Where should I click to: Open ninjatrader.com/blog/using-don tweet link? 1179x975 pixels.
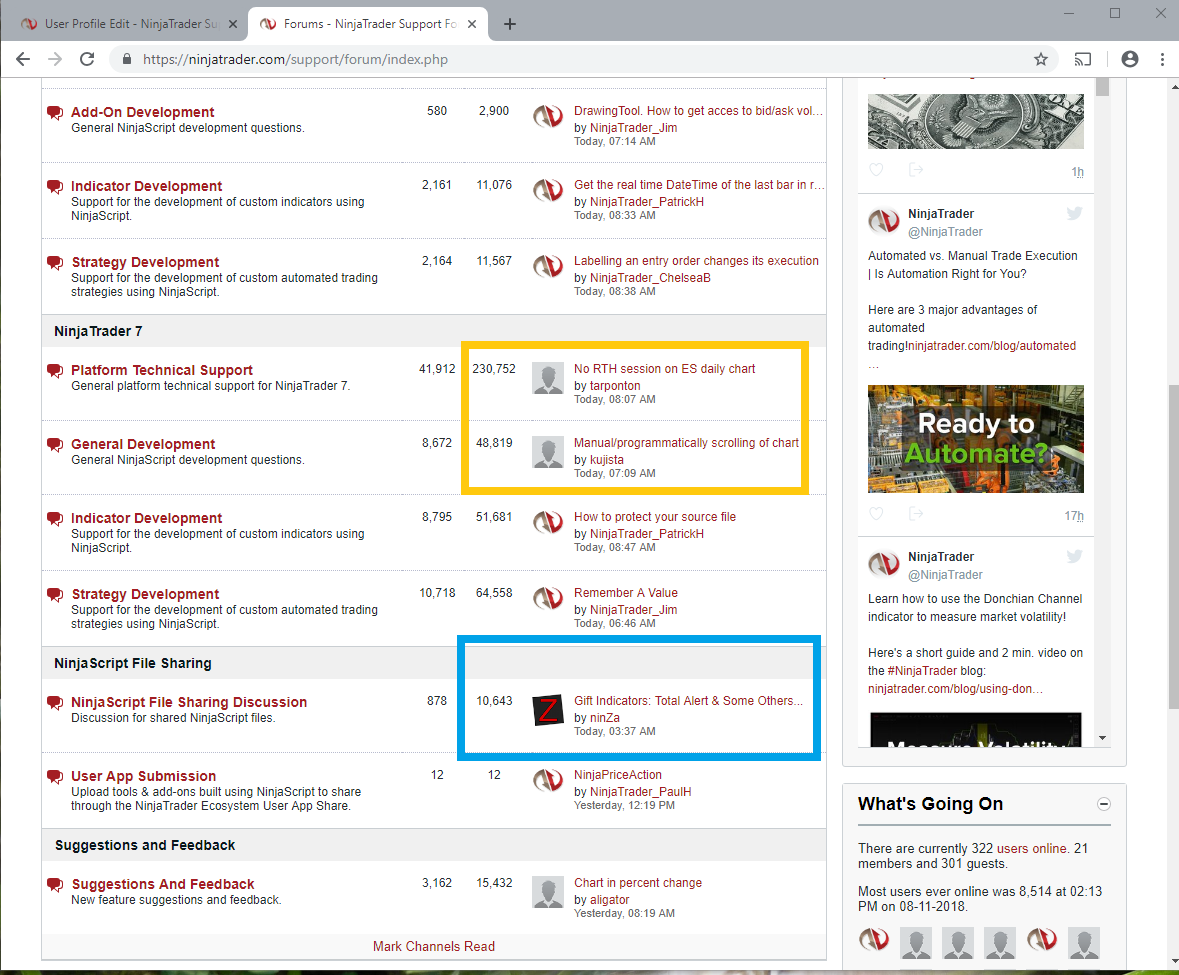[x=955, y=689]
